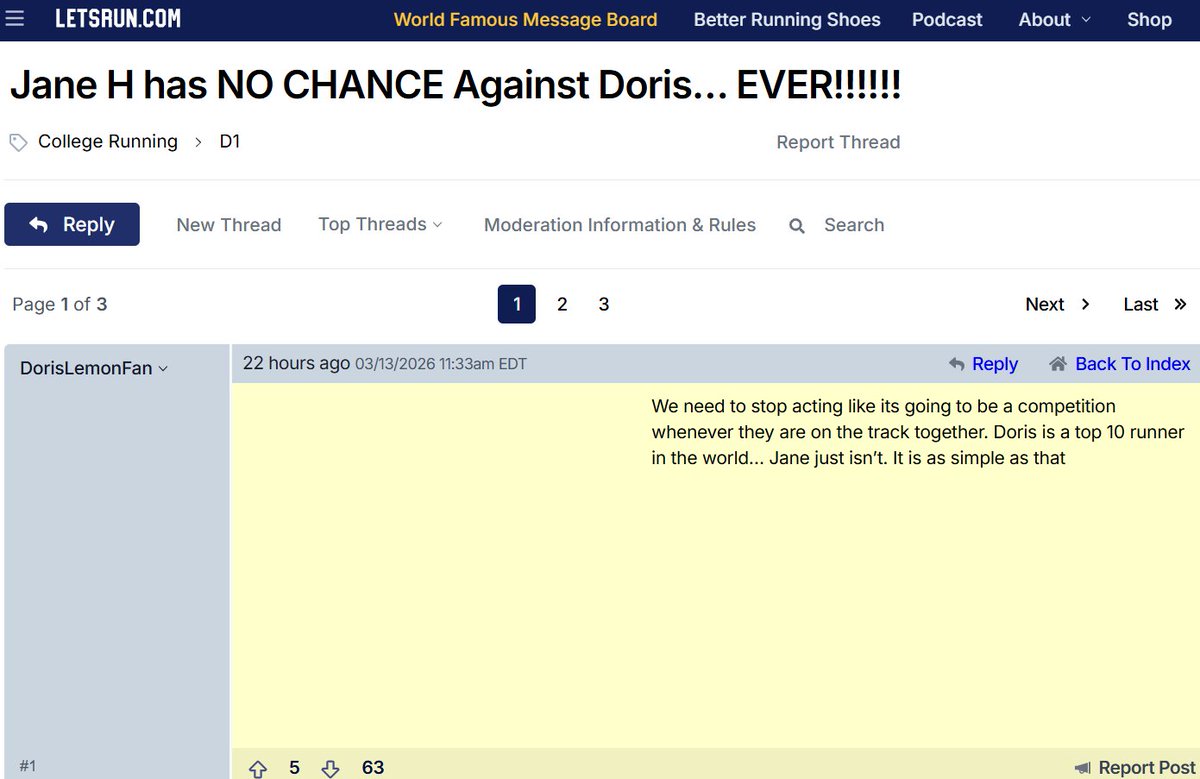
Task: Click the upvote count 5
Action: pyautogui.click(x=294, y=768)
